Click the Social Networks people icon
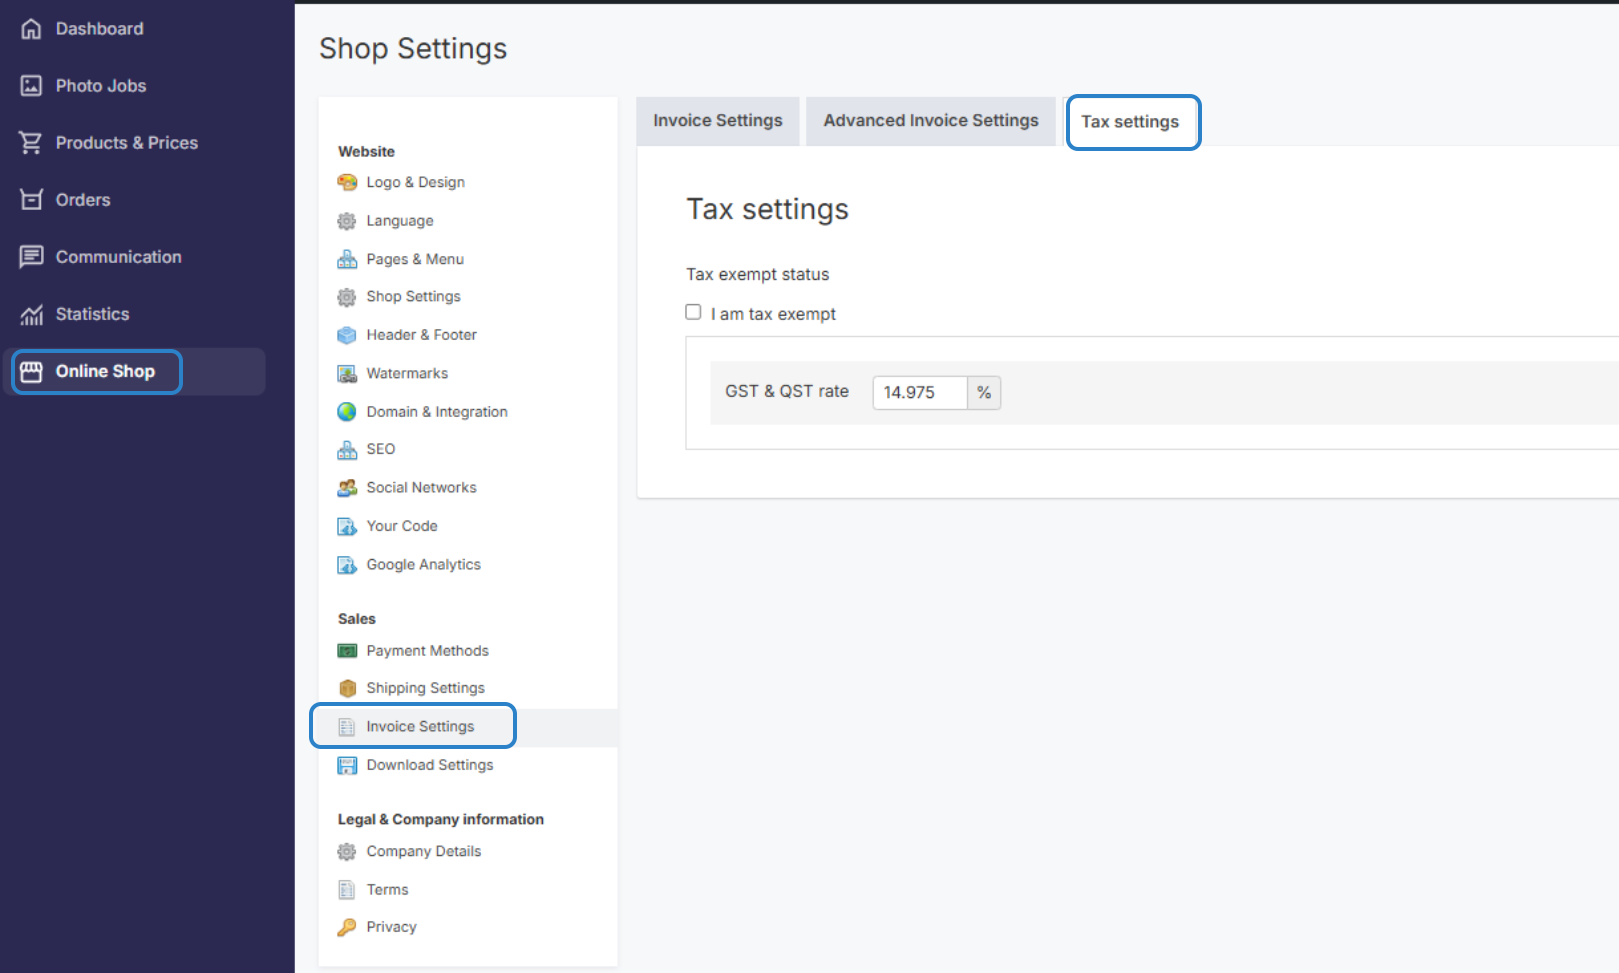 347,488
